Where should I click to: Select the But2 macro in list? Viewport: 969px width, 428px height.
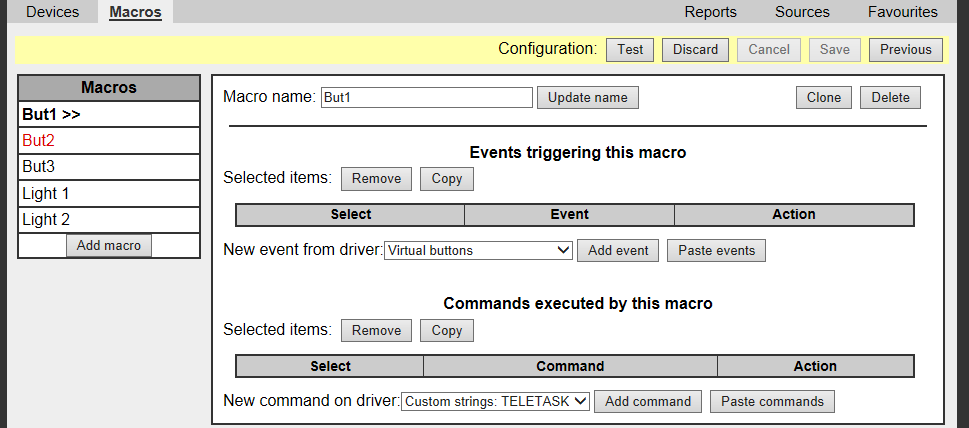38,141
